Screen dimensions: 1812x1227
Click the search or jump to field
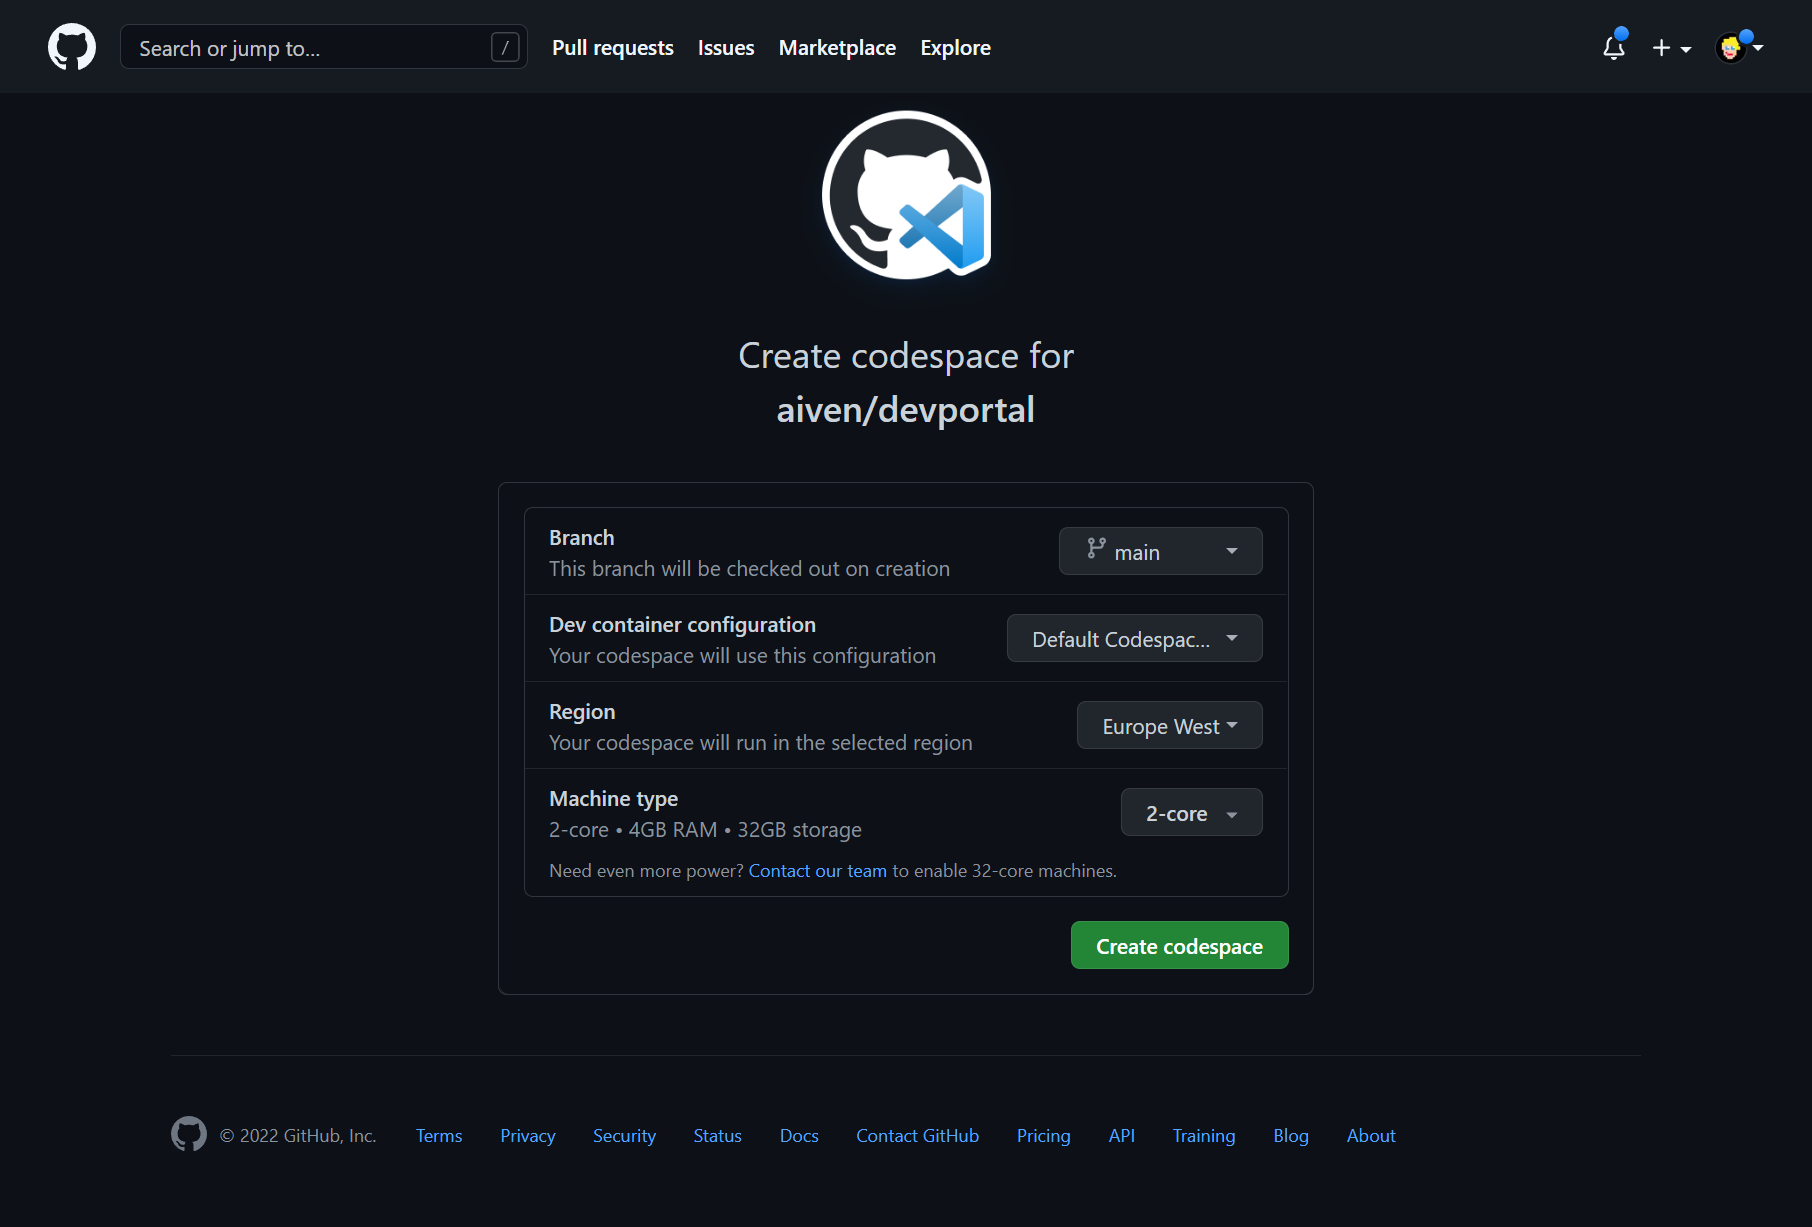pyautogui.click(x=300, y=47)
